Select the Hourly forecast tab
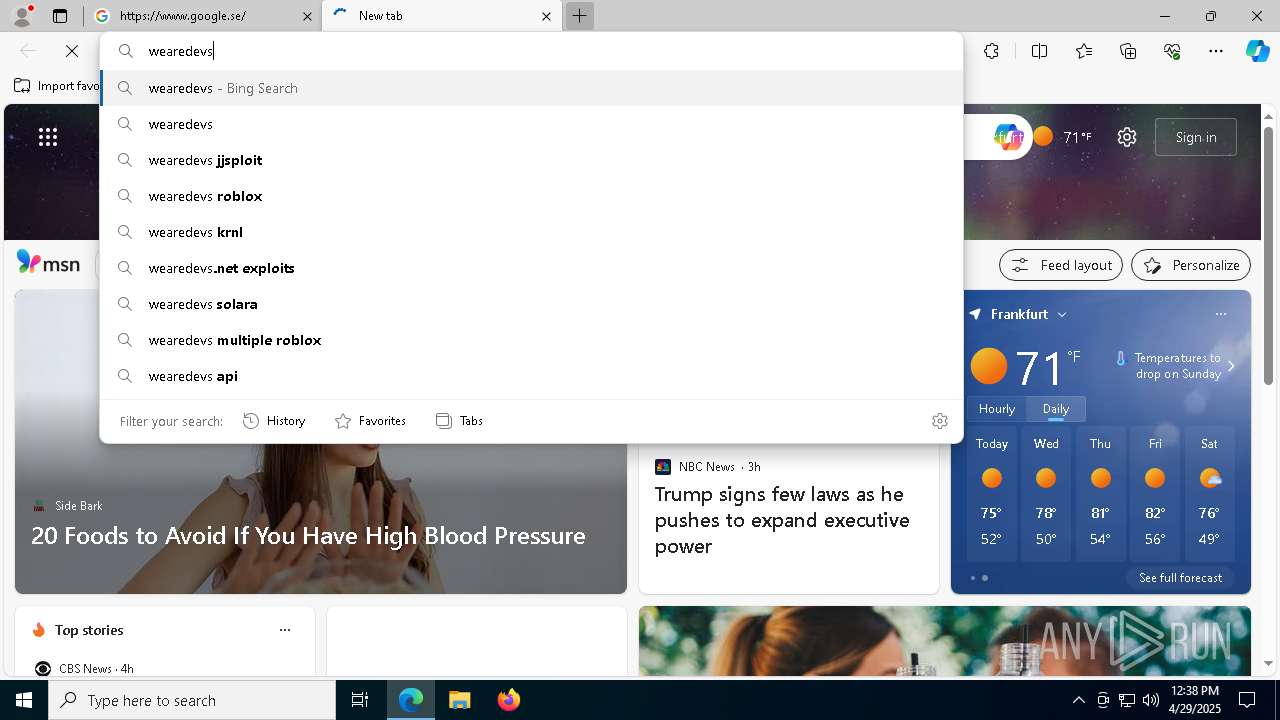Image resolution: width=1280 pixels, height=720 pixels. tap(997, 409)
